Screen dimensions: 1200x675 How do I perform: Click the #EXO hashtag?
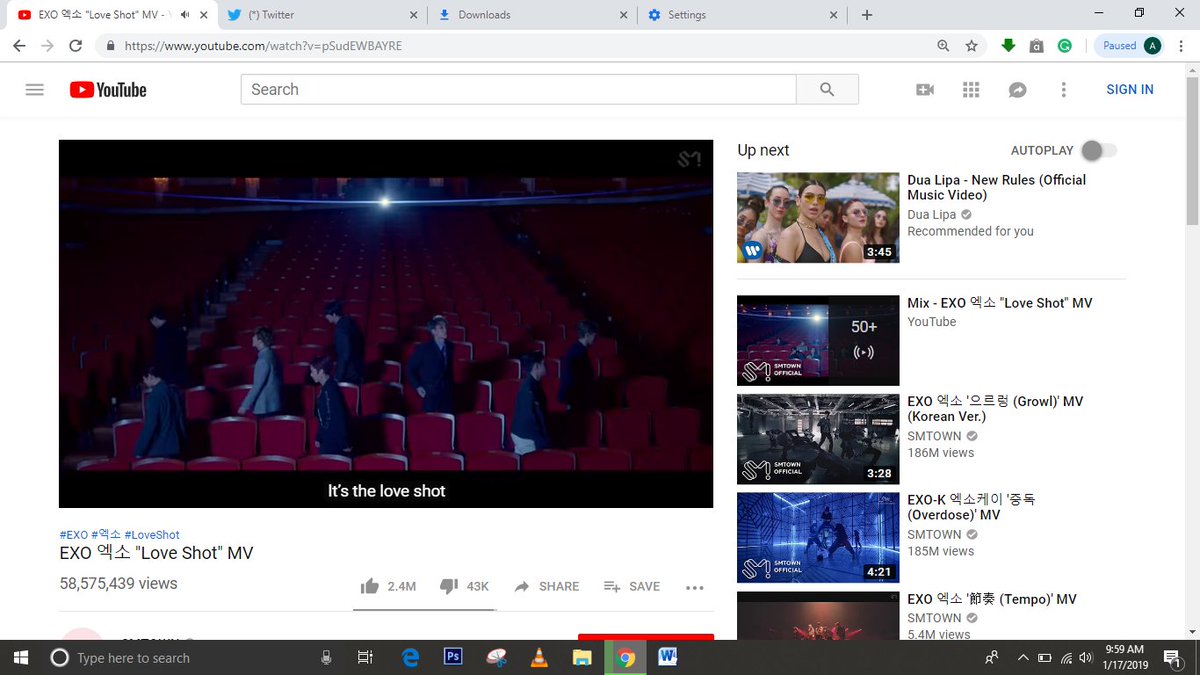tap(74, 535)
